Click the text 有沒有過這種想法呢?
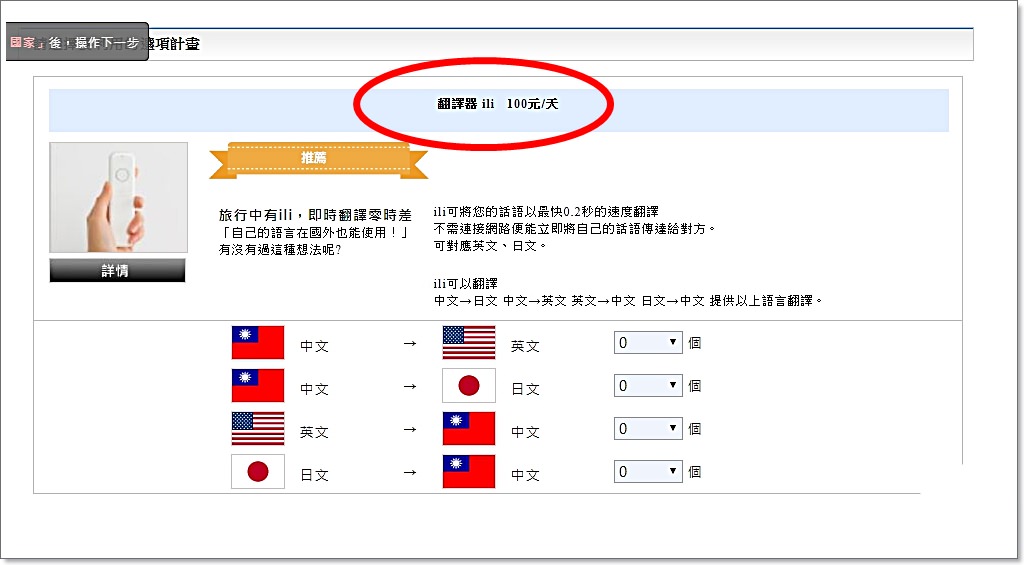Image resolution: width=1024 pixels, height=565 pixels. 280,250
